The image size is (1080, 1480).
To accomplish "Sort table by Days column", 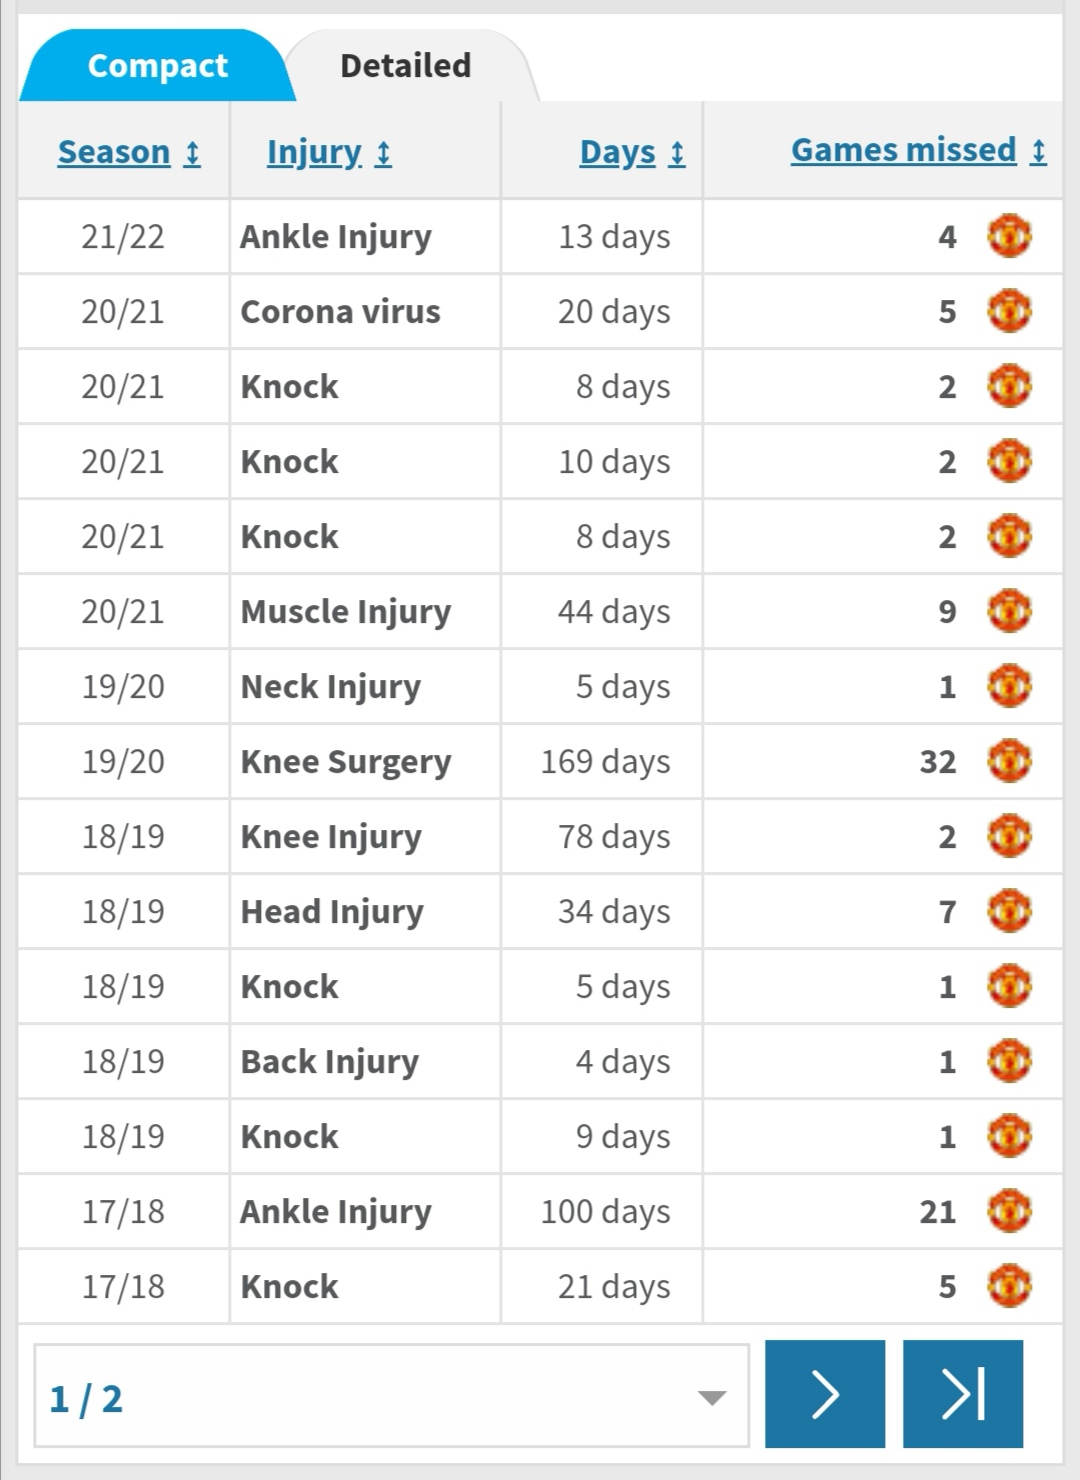I will [x=632, y=152].
